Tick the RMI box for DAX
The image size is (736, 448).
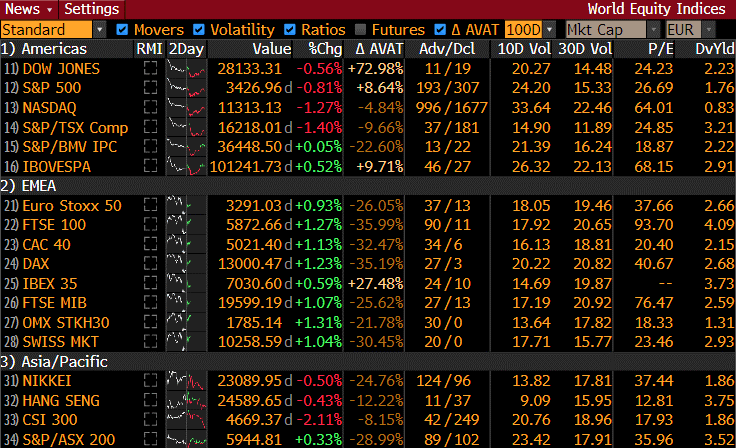[150, 263]
